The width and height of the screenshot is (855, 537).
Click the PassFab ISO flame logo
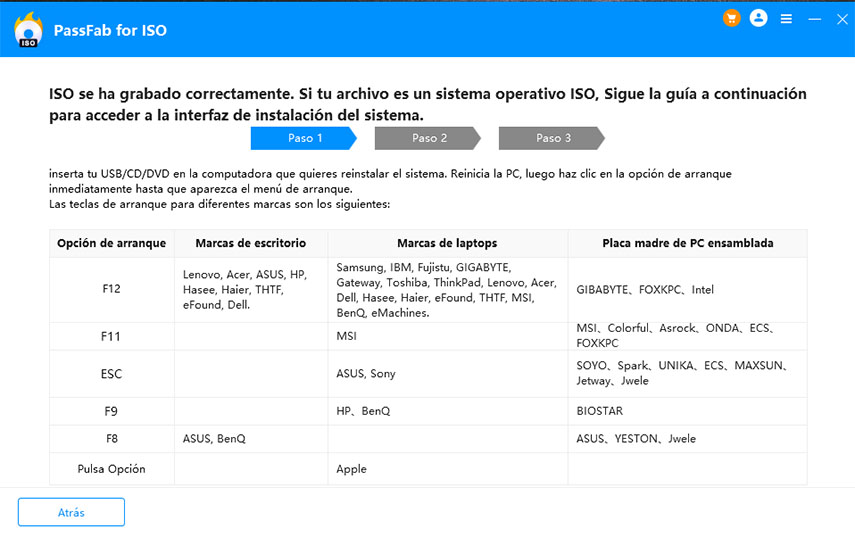click(x=28, y=29)
